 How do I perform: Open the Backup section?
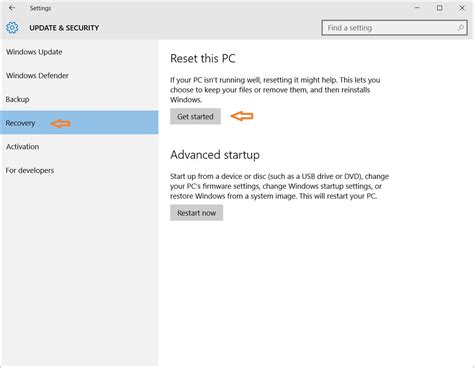79,99
